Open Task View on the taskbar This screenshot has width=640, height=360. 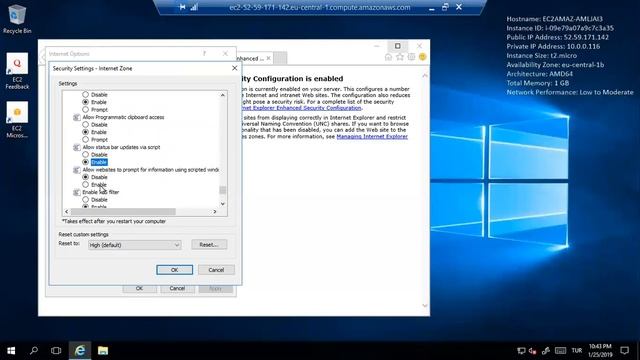point(56,351)
